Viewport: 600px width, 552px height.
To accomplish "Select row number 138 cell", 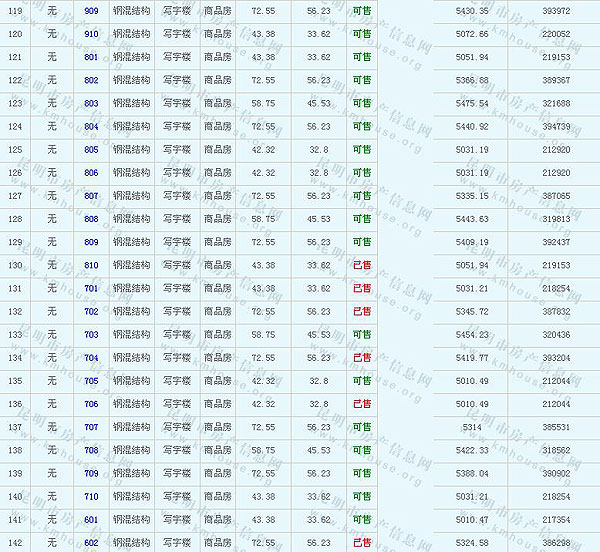I will click(15, 450).
